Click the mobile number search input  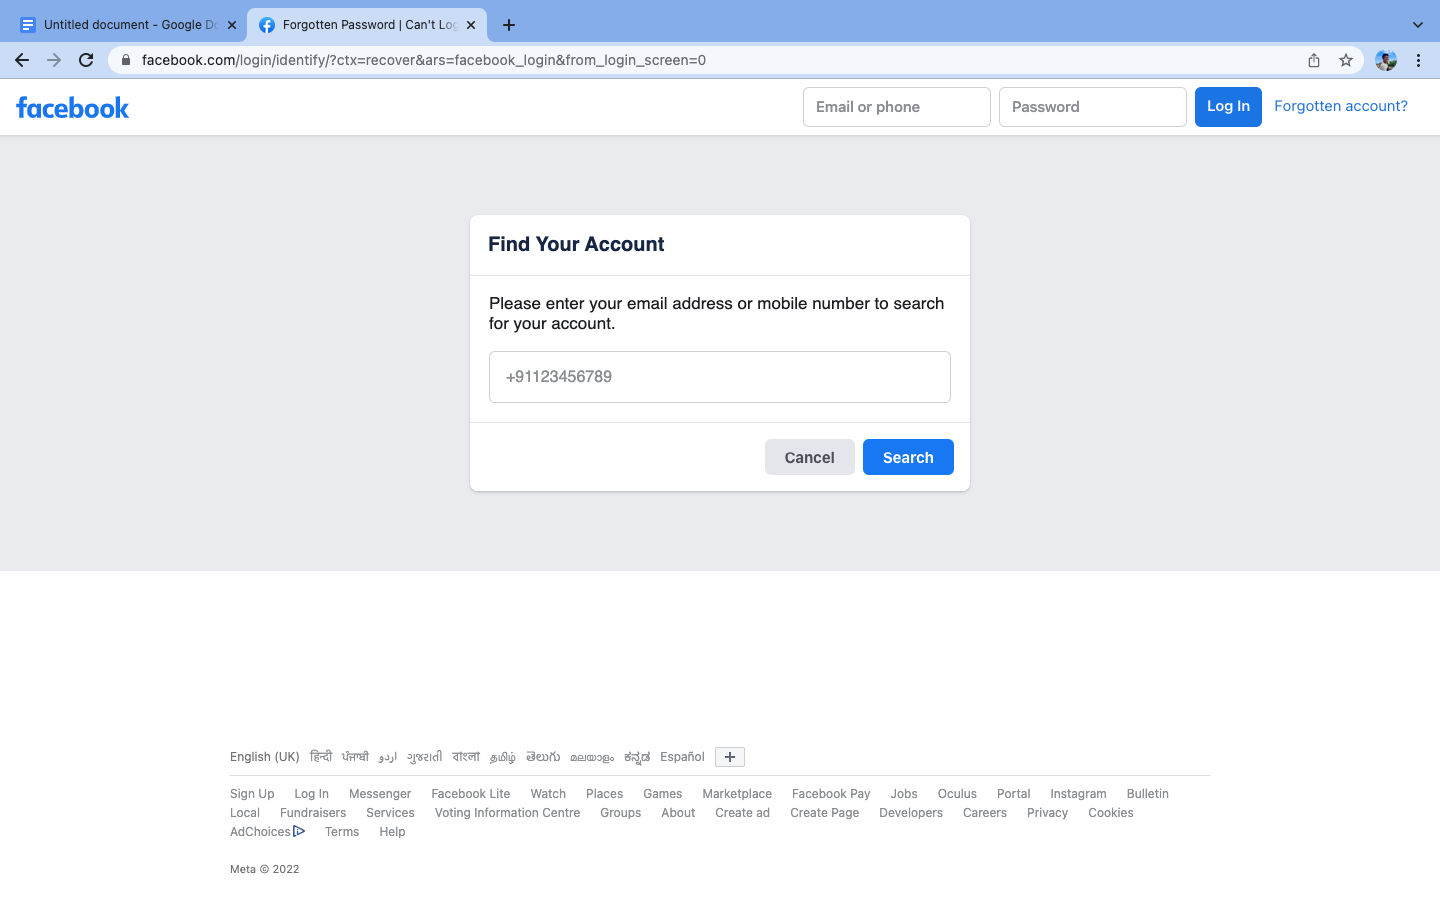720,377
